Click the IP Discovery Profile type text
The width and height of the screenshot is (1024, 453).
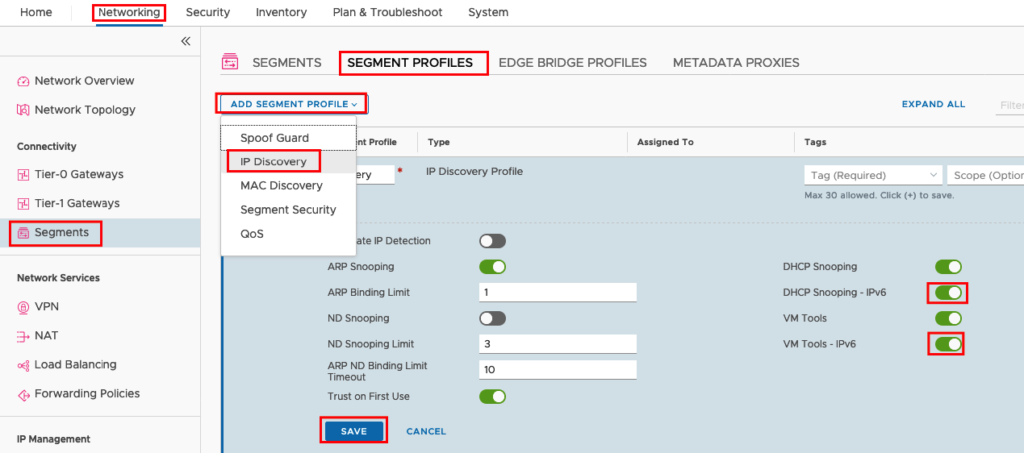pos(474,172)
